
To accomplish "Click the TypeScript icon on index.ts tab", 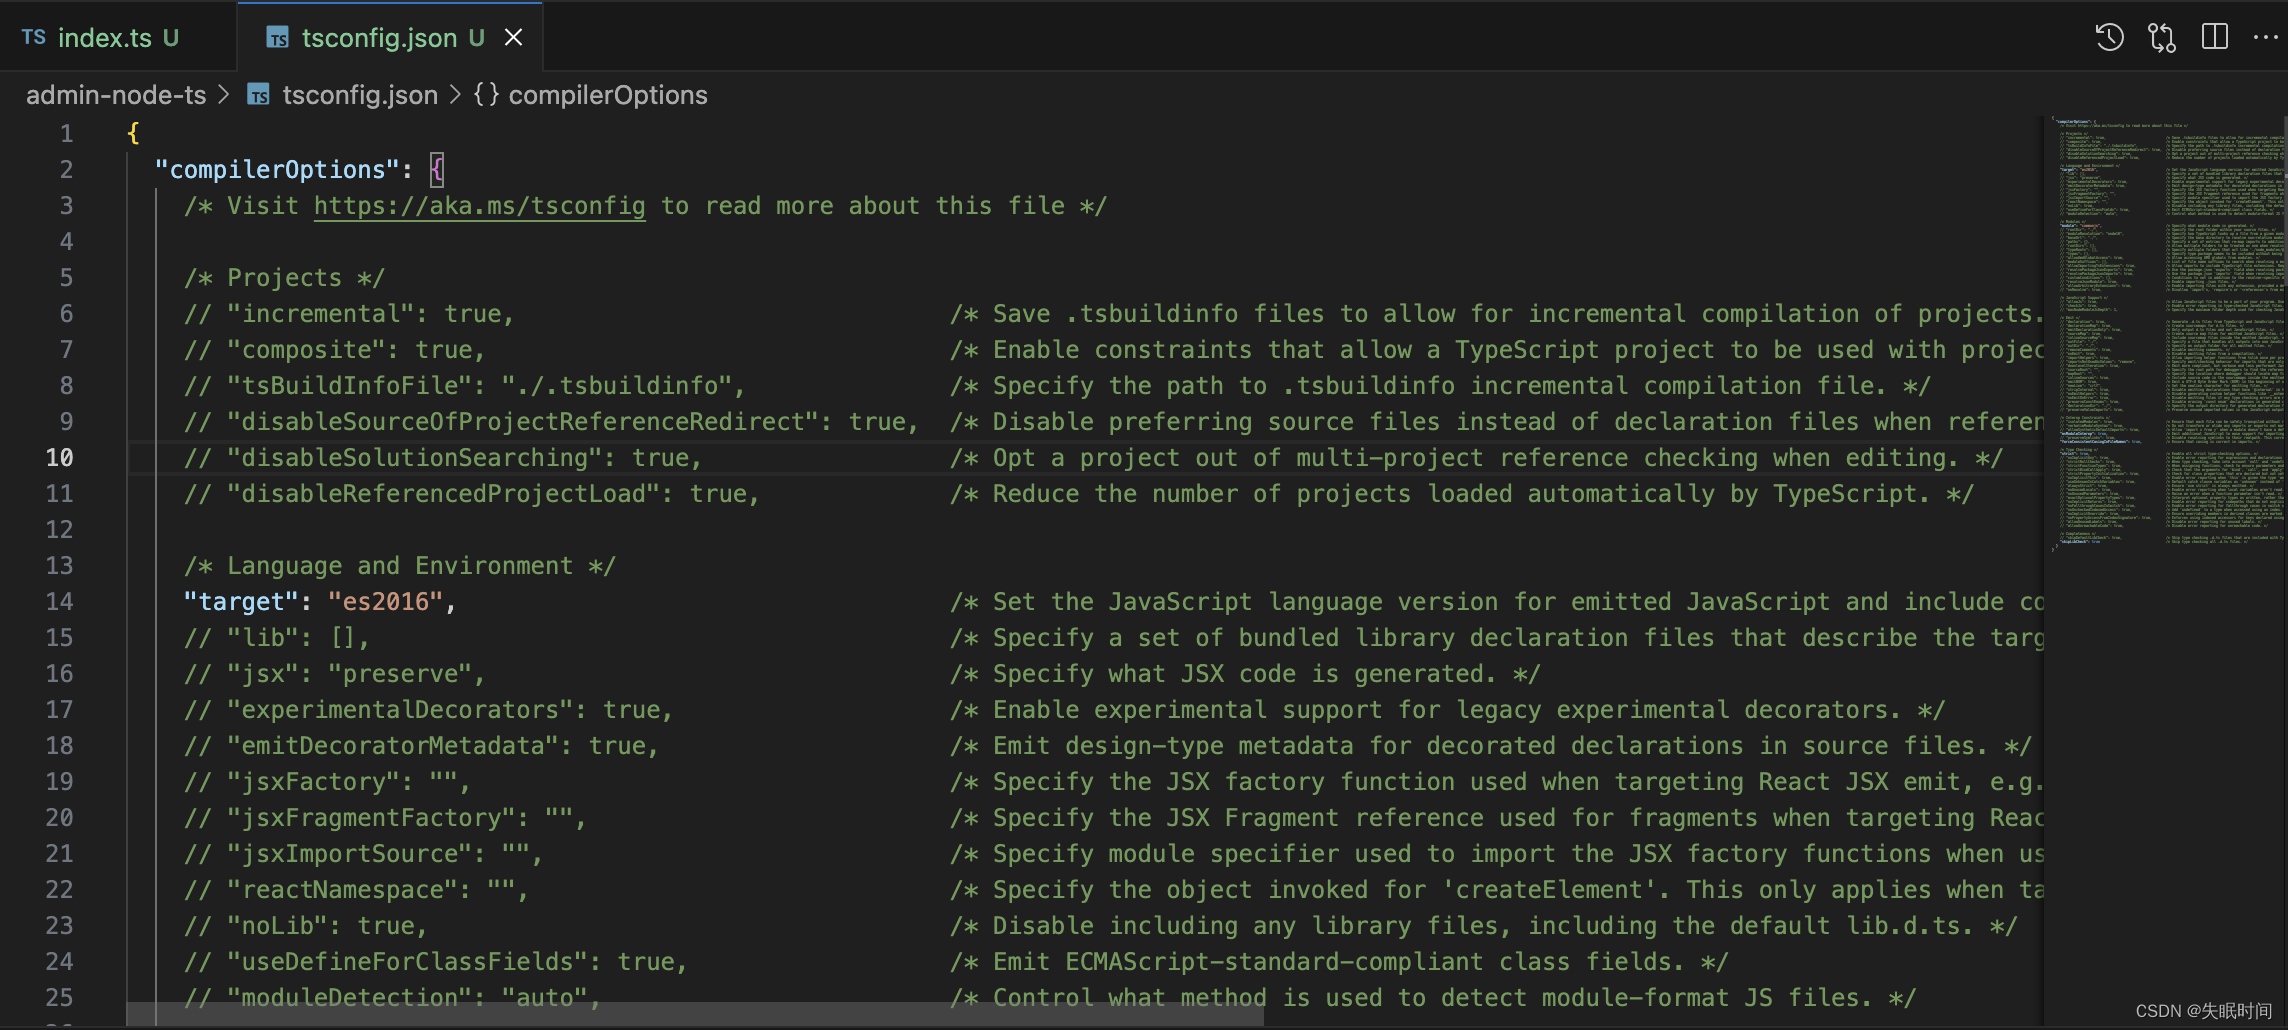I will [34, 38].
